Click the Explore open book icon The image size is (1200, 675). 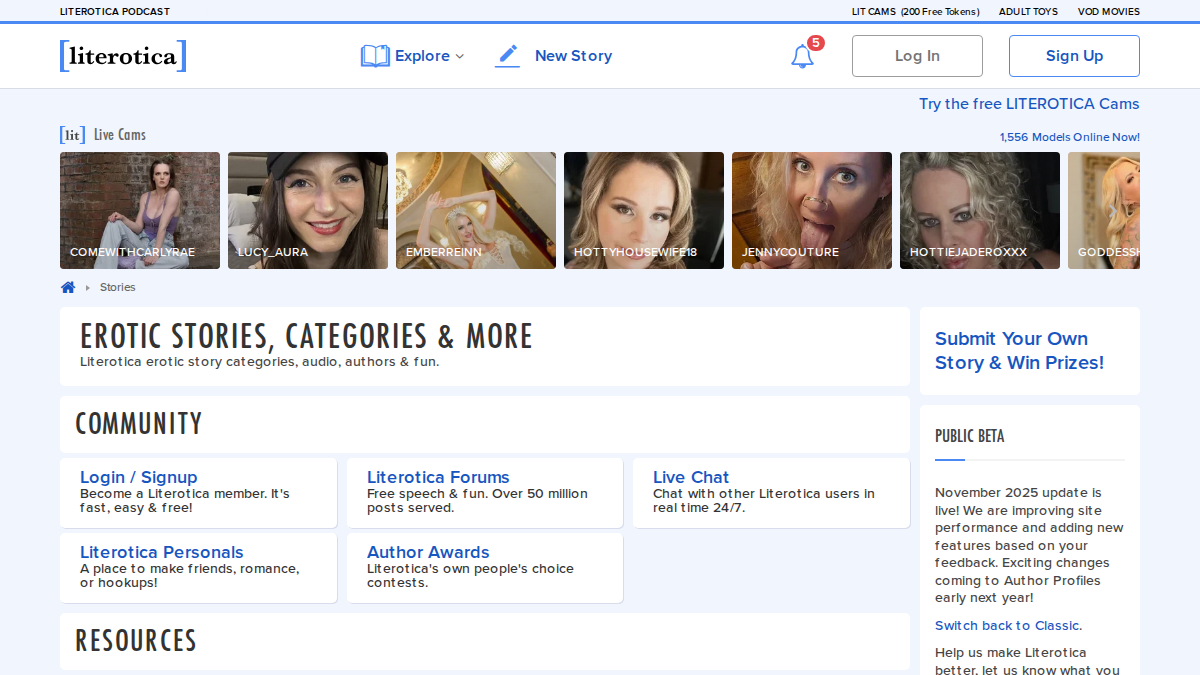tap(375, 56)
